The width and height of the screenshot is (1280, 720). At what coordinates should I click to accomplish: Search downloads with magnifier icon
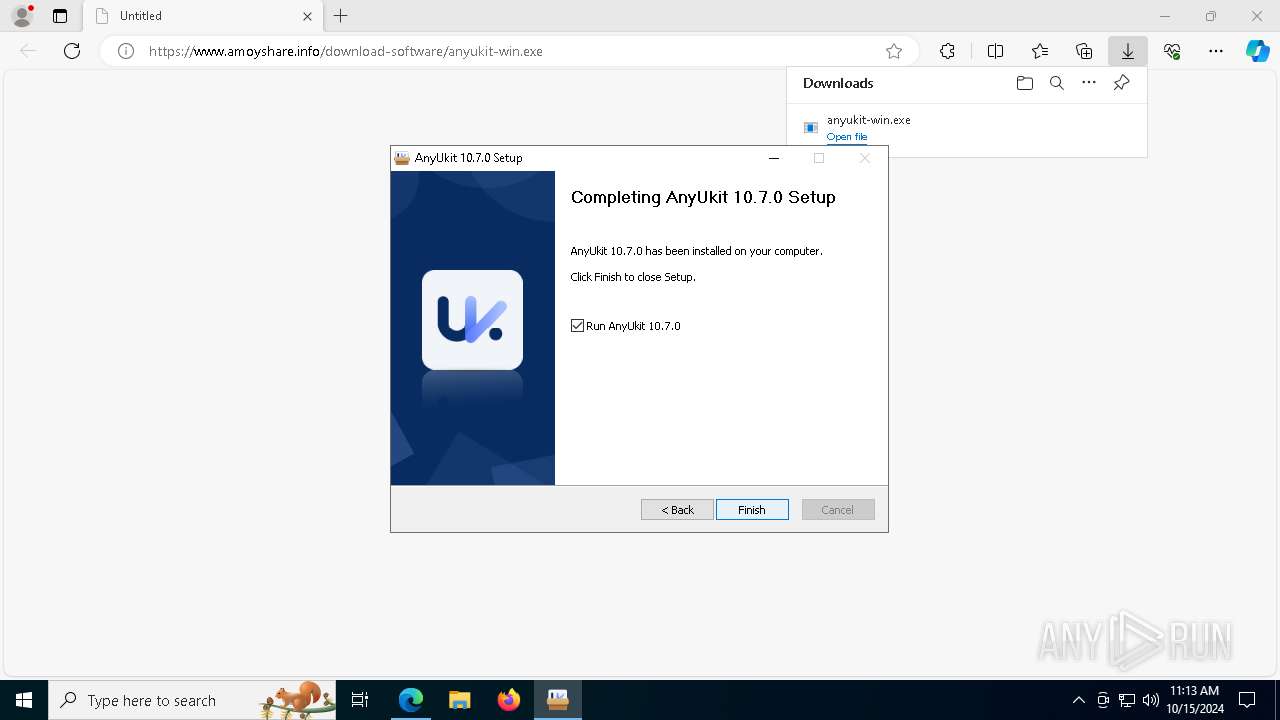click(x=1056, y=83)
